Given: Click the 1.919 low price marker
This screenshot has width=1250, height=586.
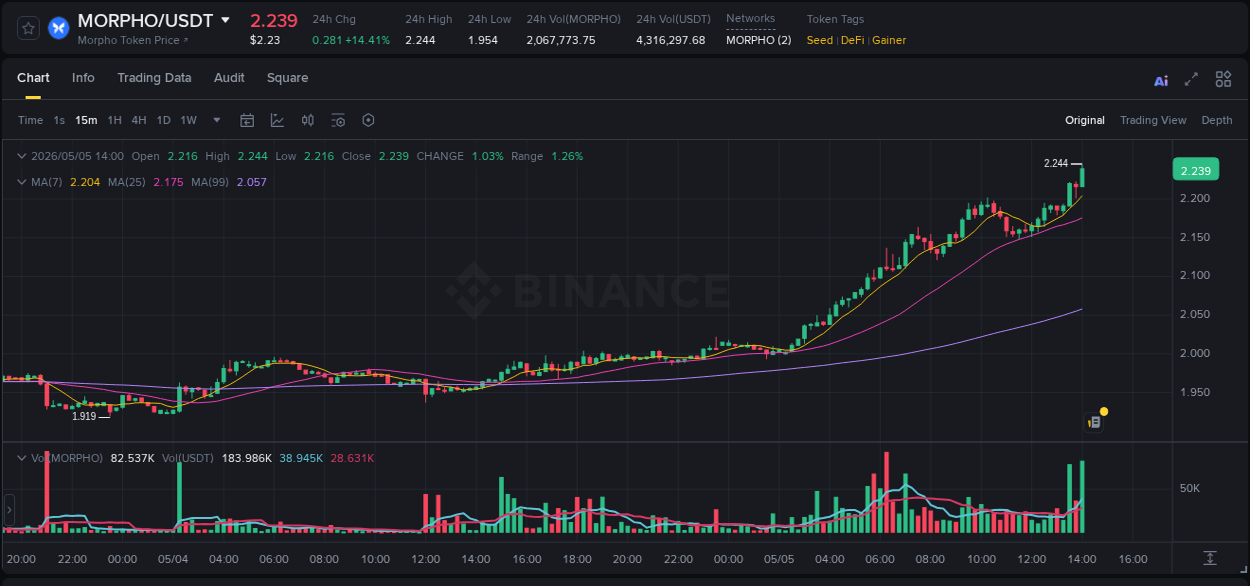Looking at the screenshot, I should (x=84, y=416).
